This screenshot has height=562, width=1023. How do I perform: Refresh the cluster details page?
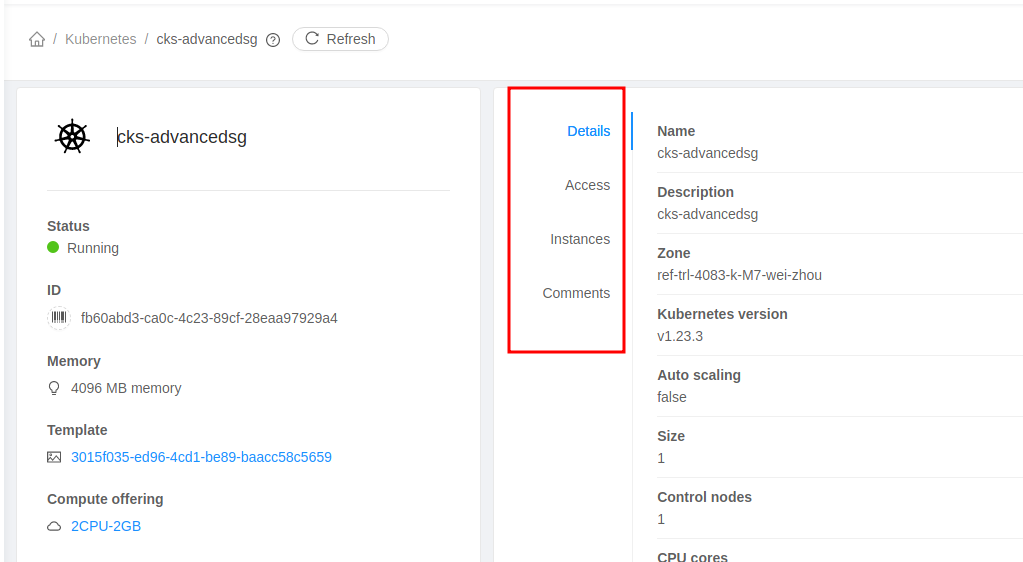(x=341, y=39)
